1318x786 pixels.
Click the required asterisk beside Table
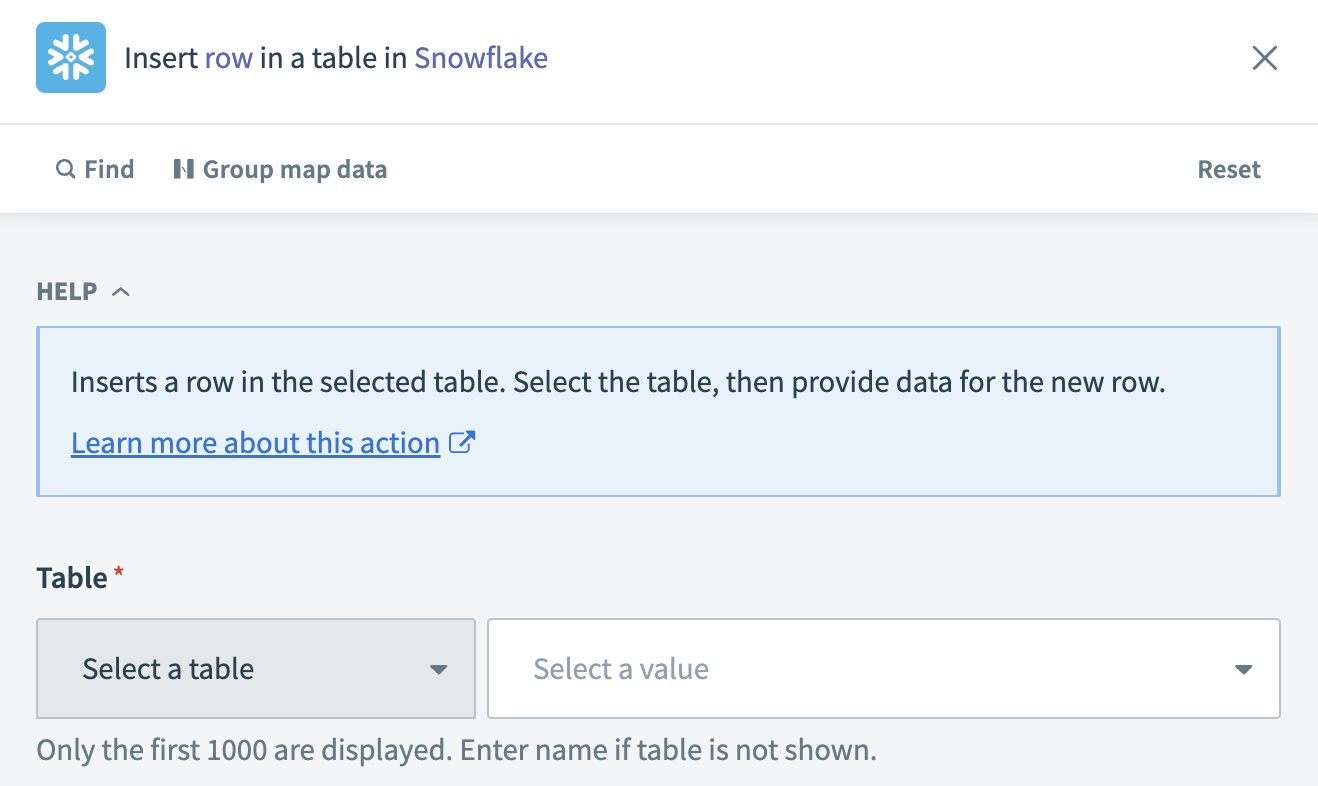117,570
